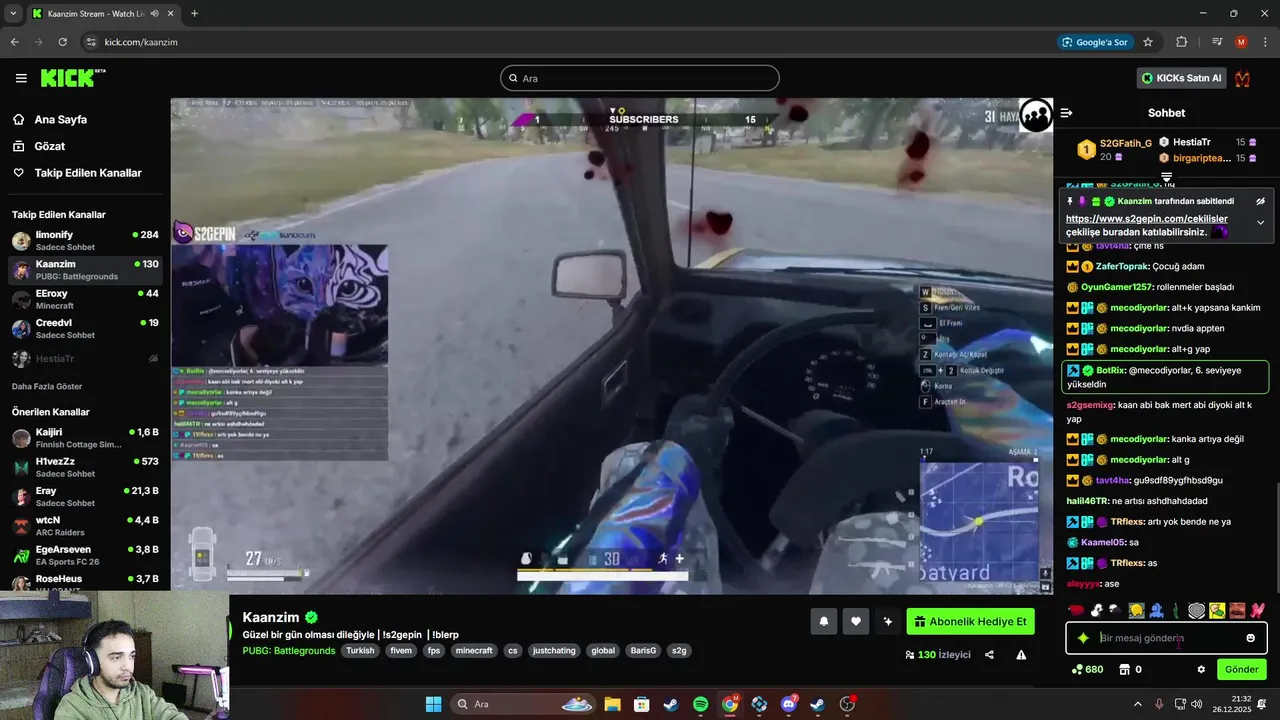Open recommended channel Eray
1280x720 pixels.
(85, 496)
